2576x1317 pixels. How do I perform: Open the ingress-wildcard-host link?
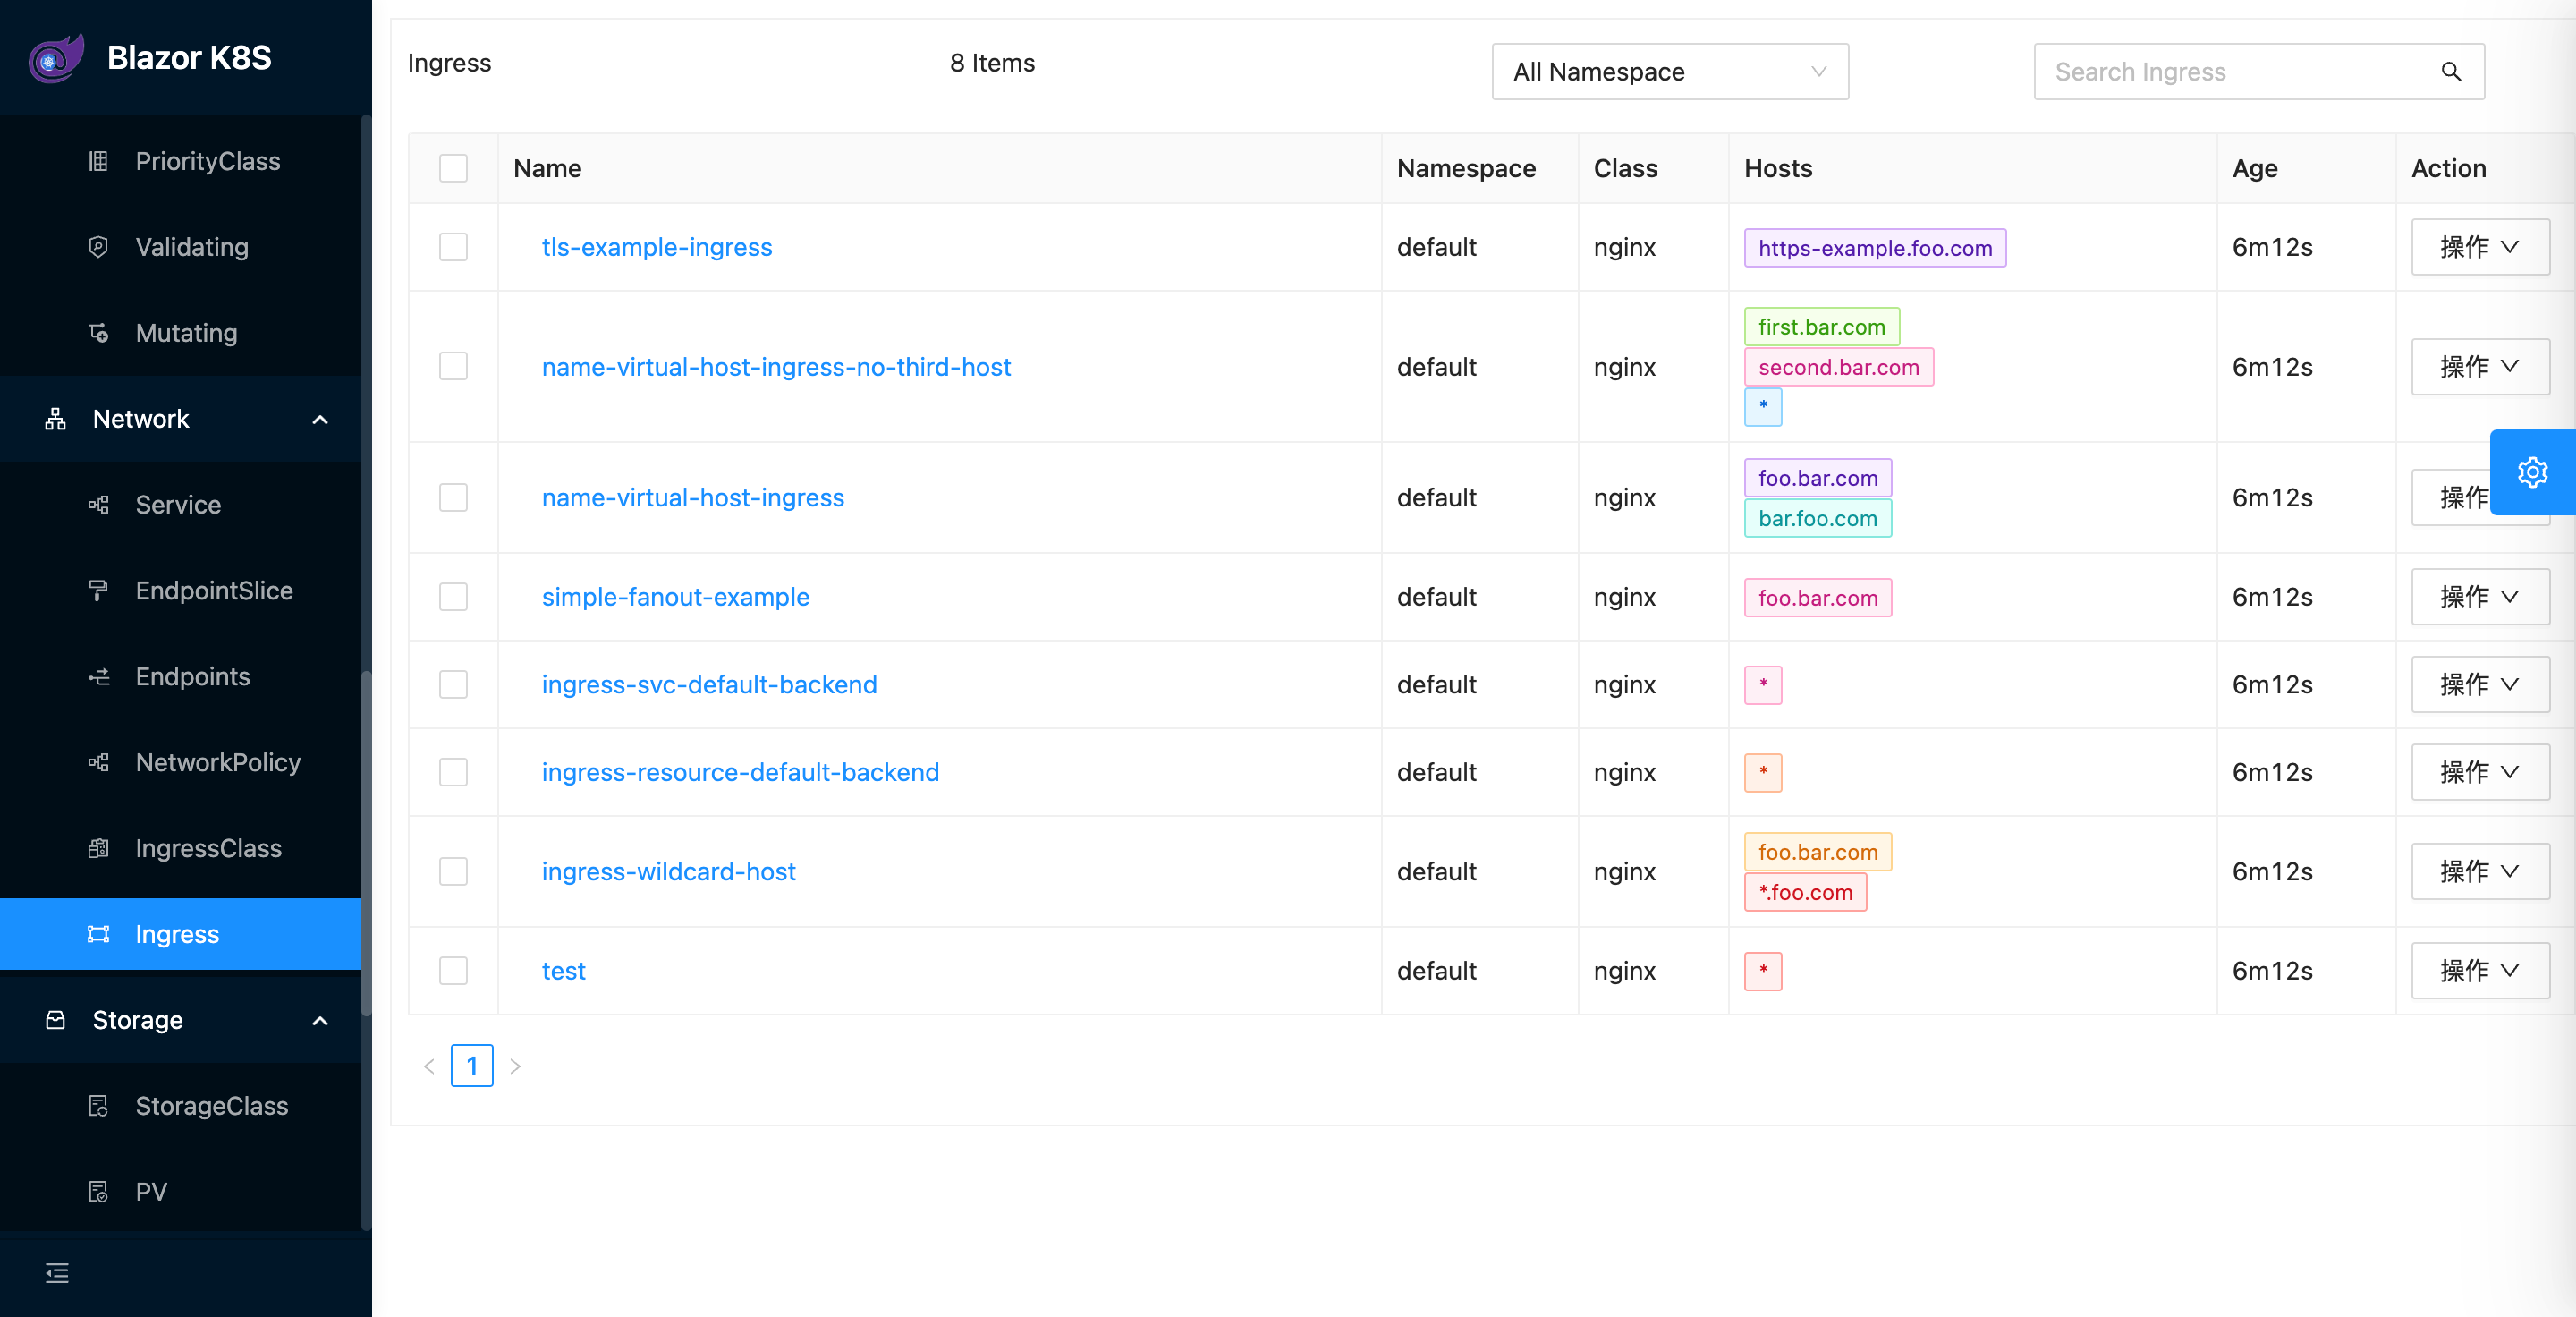click(x=668, y=872)
